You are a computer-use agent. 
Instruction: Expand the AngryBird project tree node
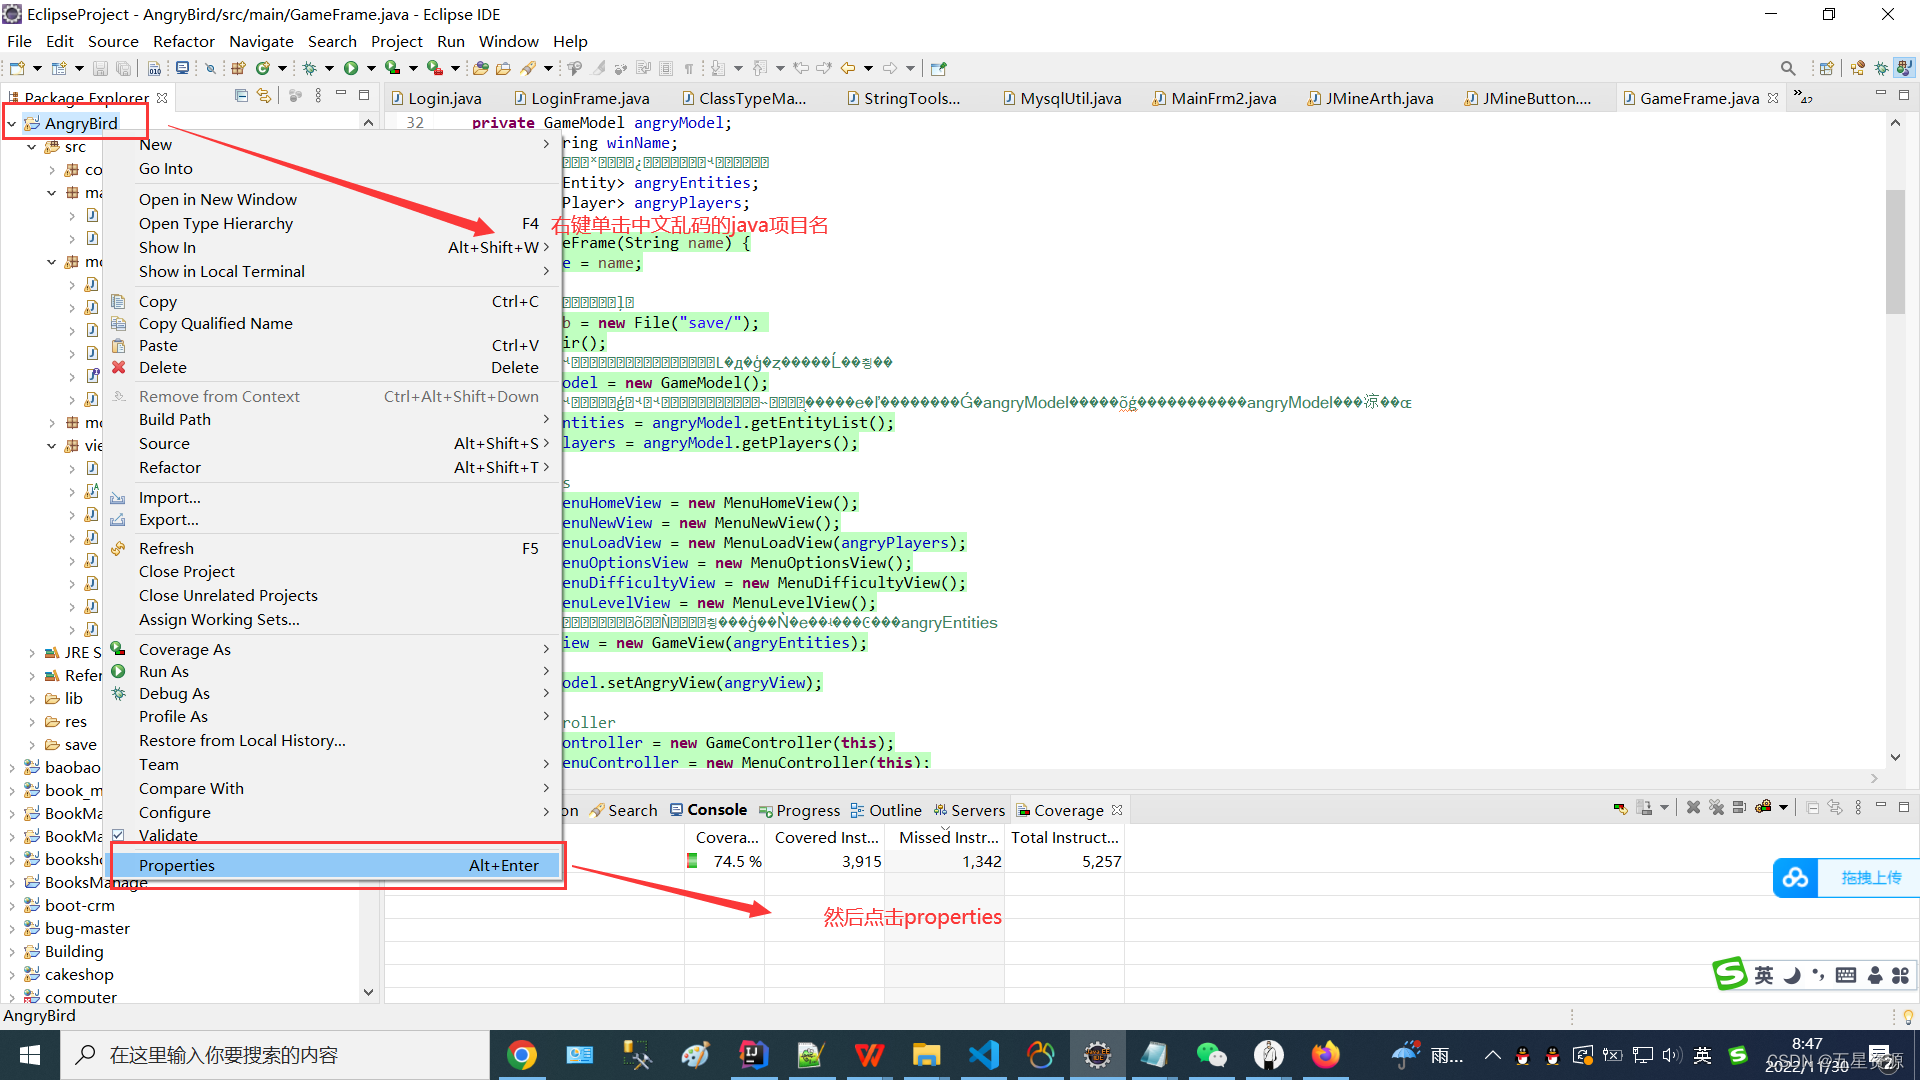(x=11, y=123)
